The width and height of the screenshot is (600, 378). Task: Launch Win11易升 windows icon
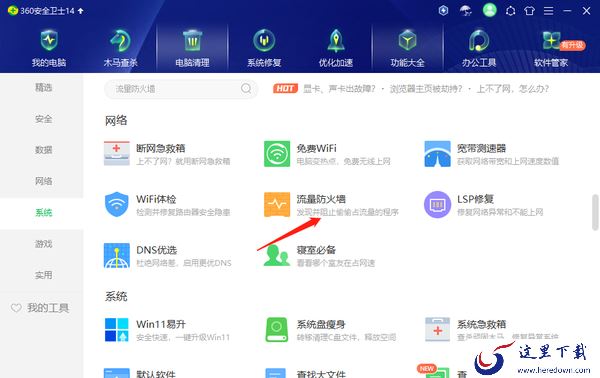(x=117, y=329)
